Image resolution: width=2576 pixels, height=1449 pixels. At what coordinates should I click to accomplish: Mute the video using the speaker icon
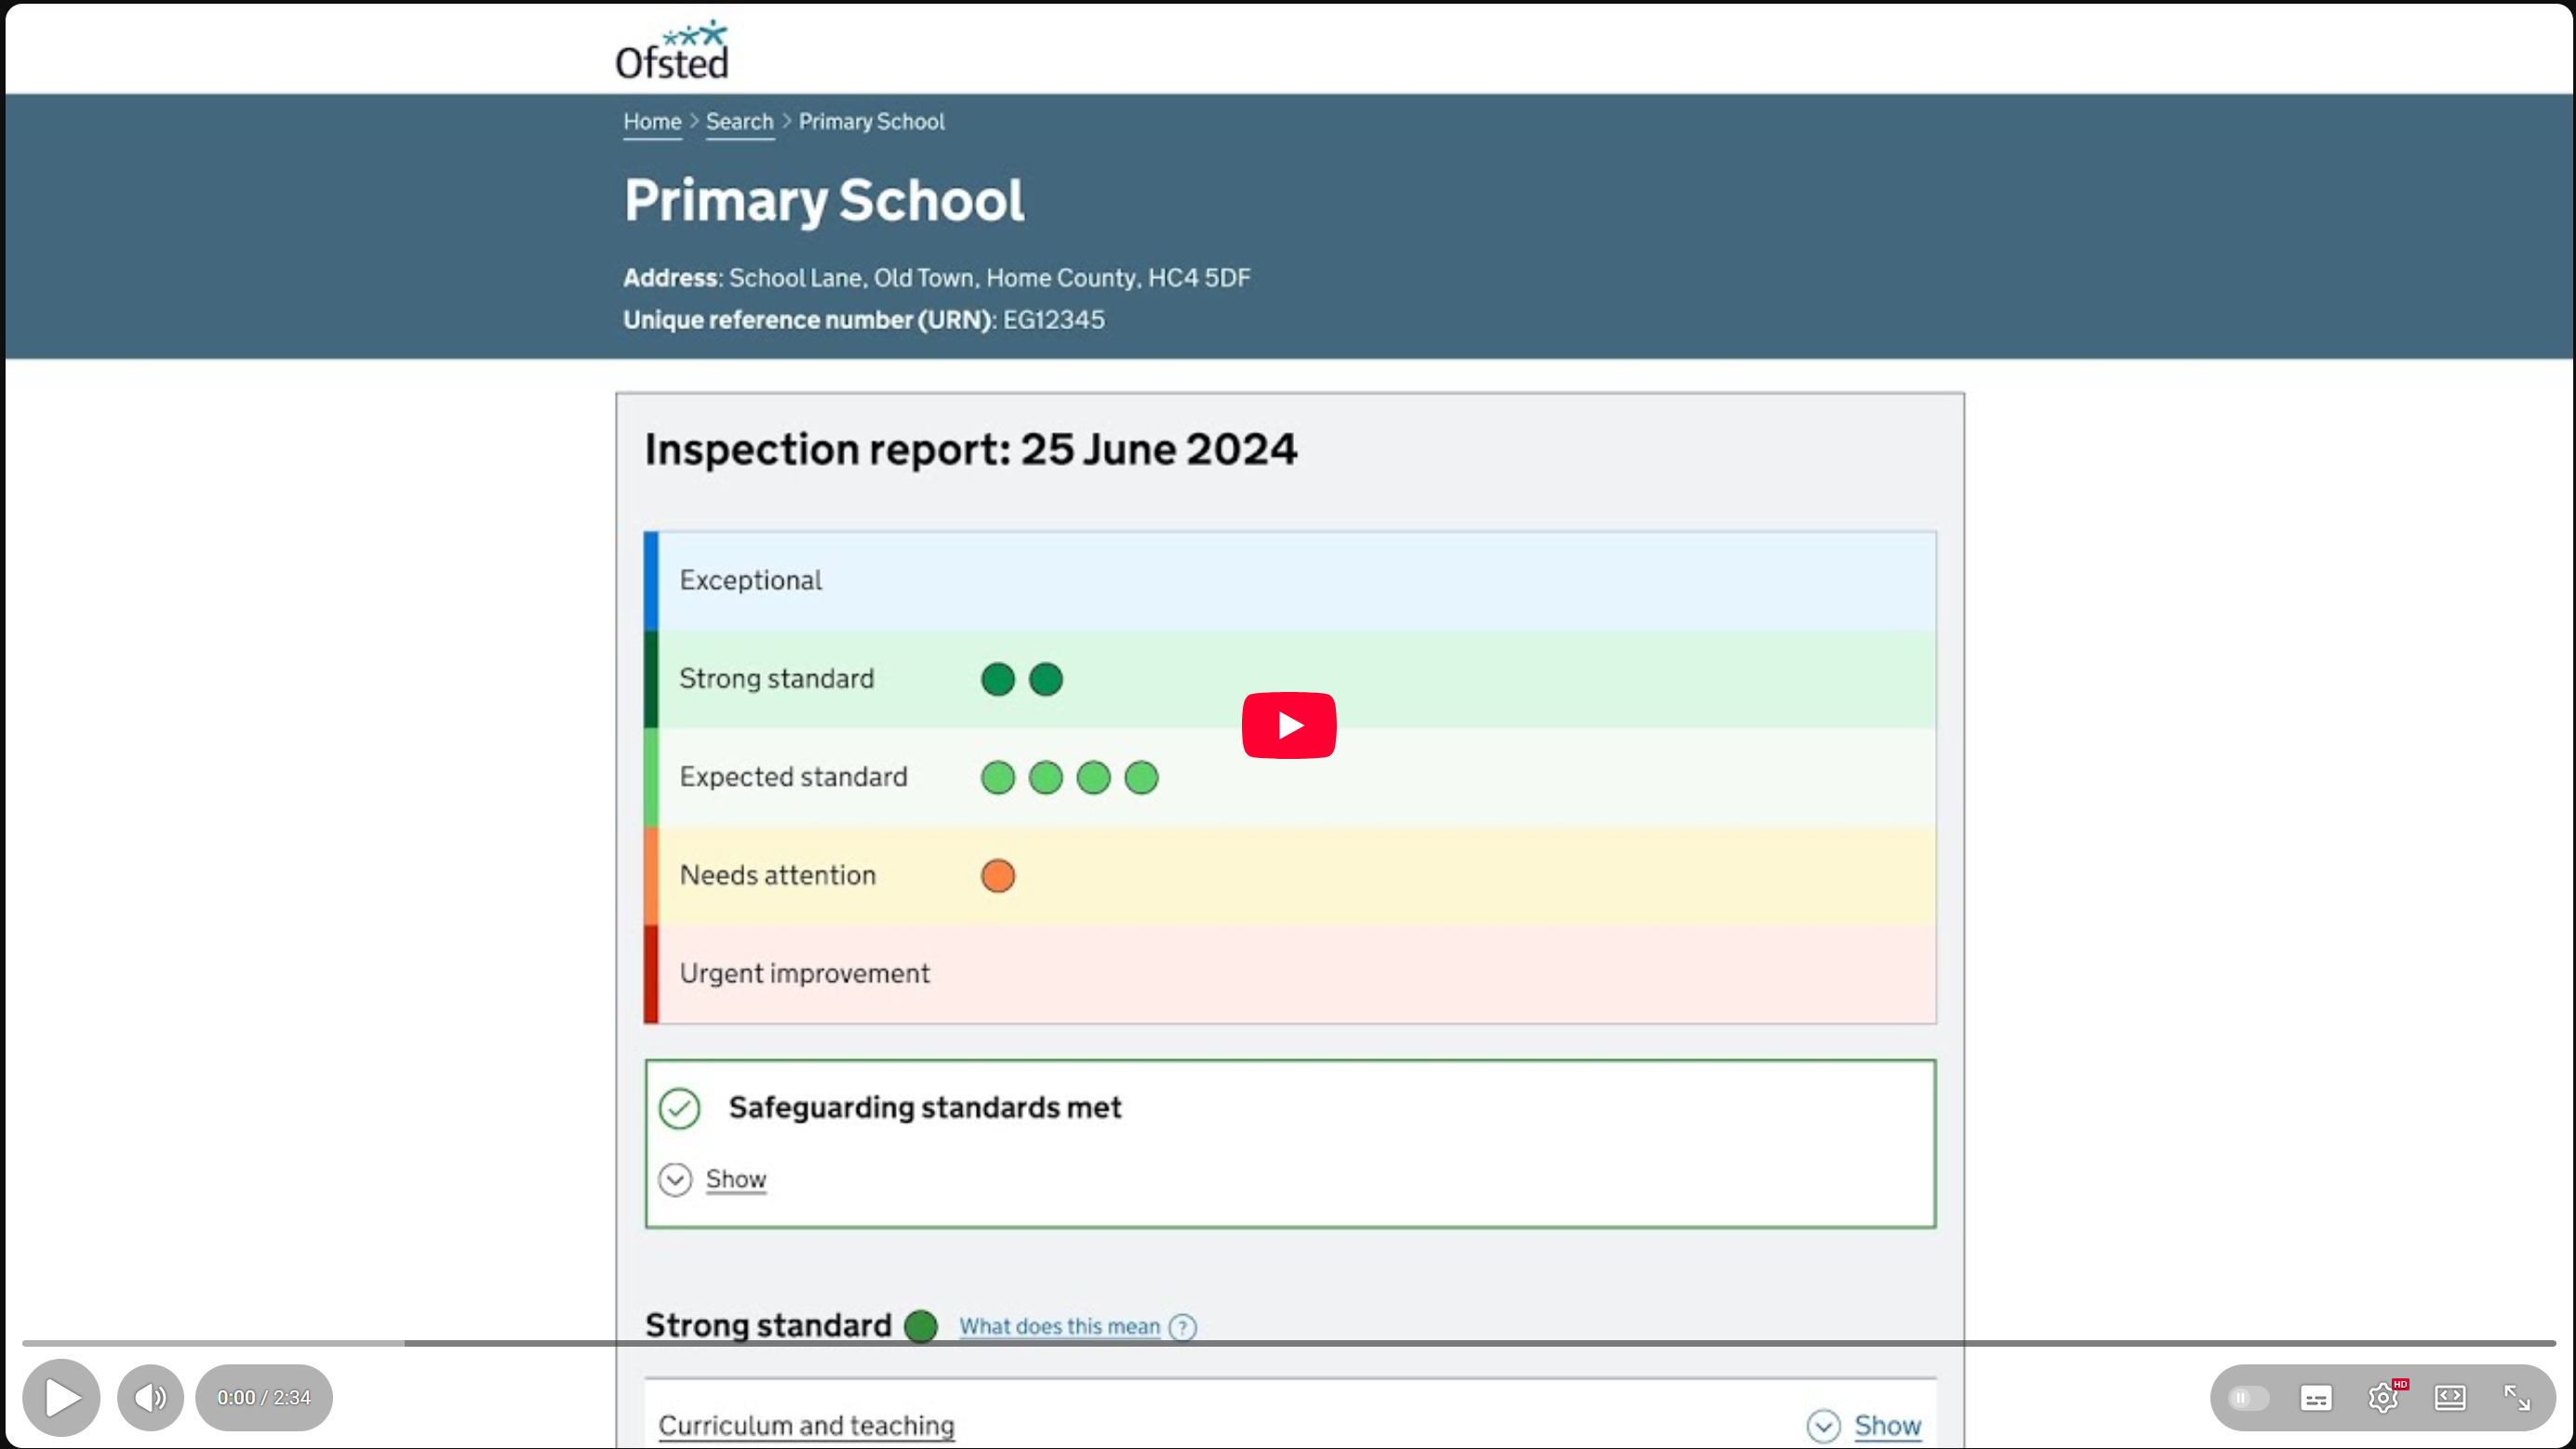coord(150,1397)
